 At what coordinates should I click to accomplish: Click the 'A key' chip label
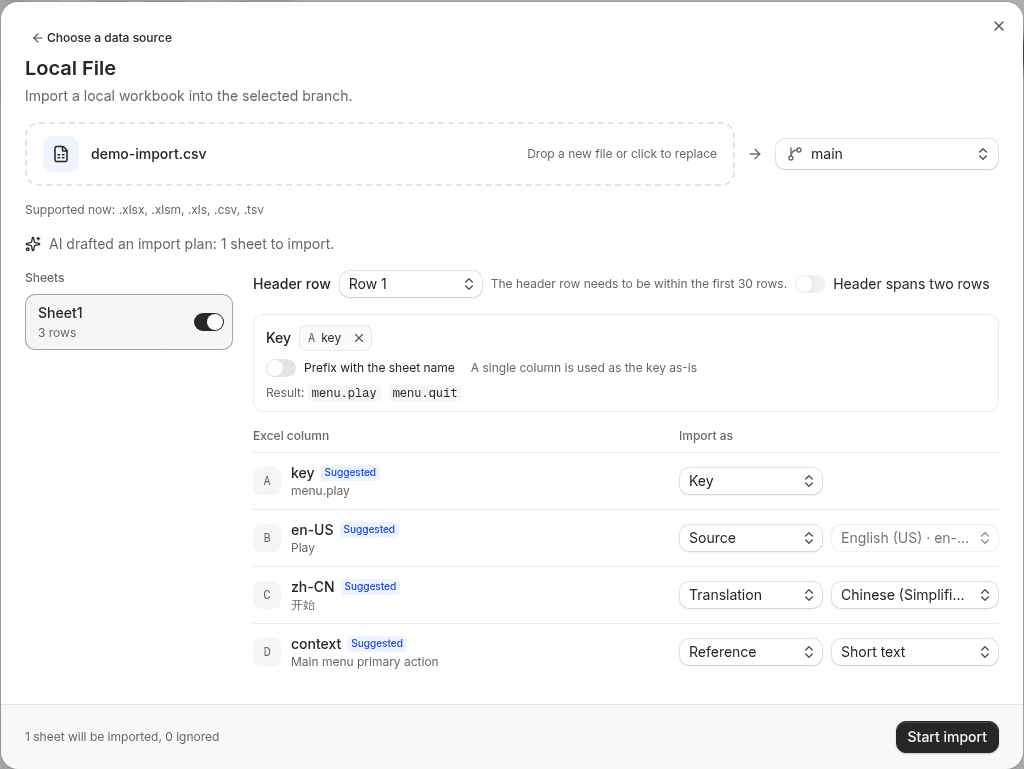(325, 338)
